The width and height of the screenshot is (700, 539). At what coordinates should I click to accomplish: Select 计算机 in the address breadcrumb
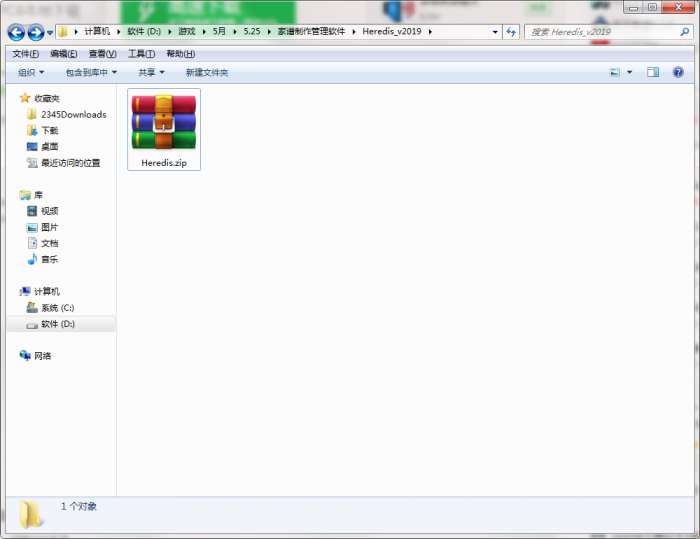click(x=97, y=31)
